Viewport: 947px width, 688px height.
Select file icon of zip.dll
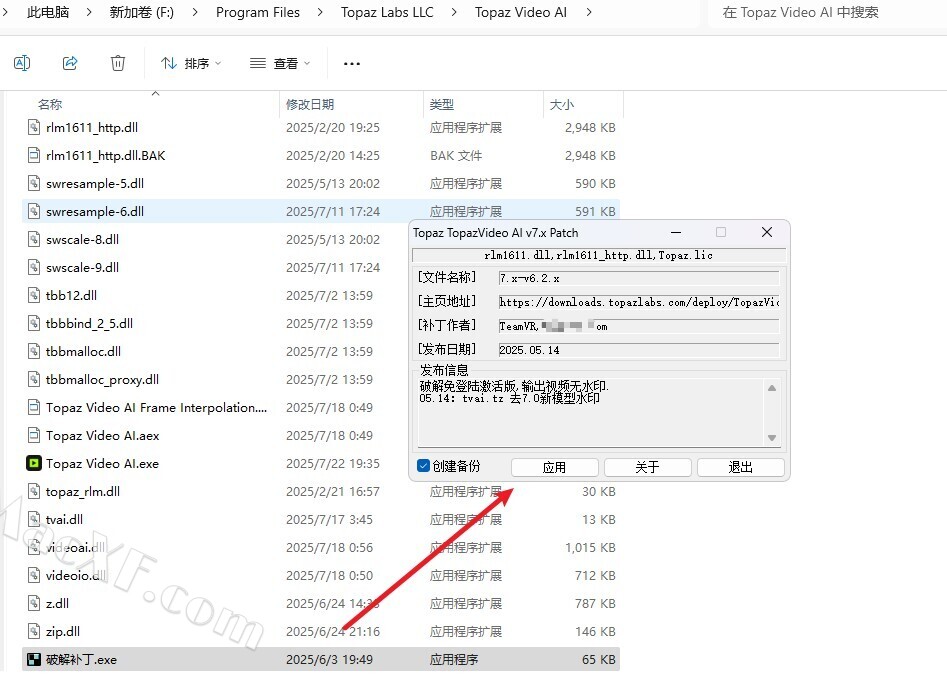tap(34, 631)
